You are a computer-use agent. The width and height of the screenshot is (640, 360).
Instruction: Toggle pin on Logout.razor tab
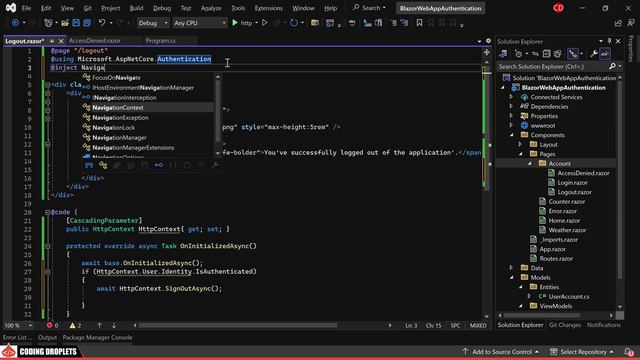coord(52,41)
